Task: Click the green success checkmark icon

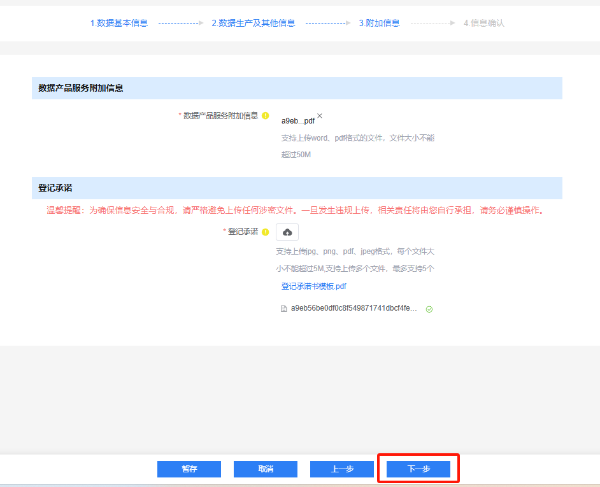Action: 429,309
